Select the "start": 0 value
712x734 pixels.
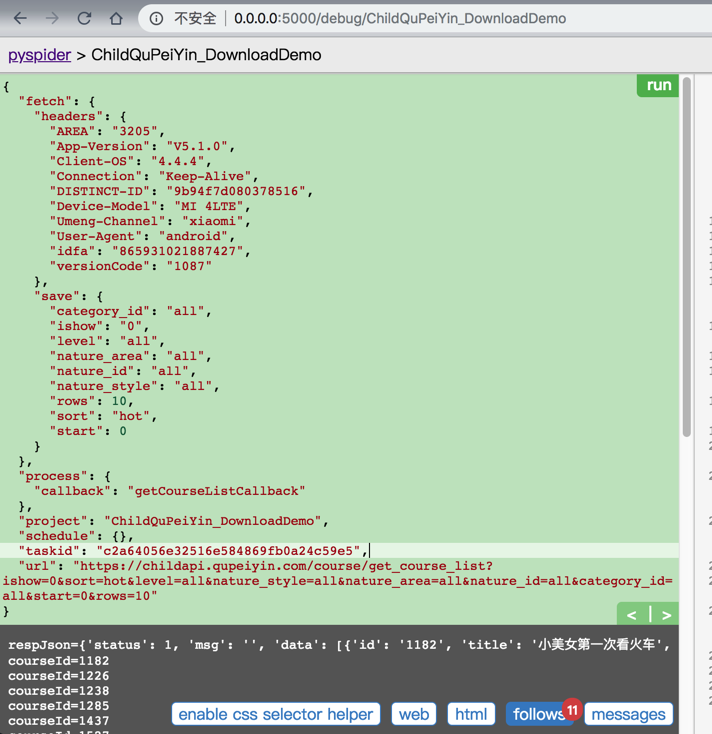point(123,431)
